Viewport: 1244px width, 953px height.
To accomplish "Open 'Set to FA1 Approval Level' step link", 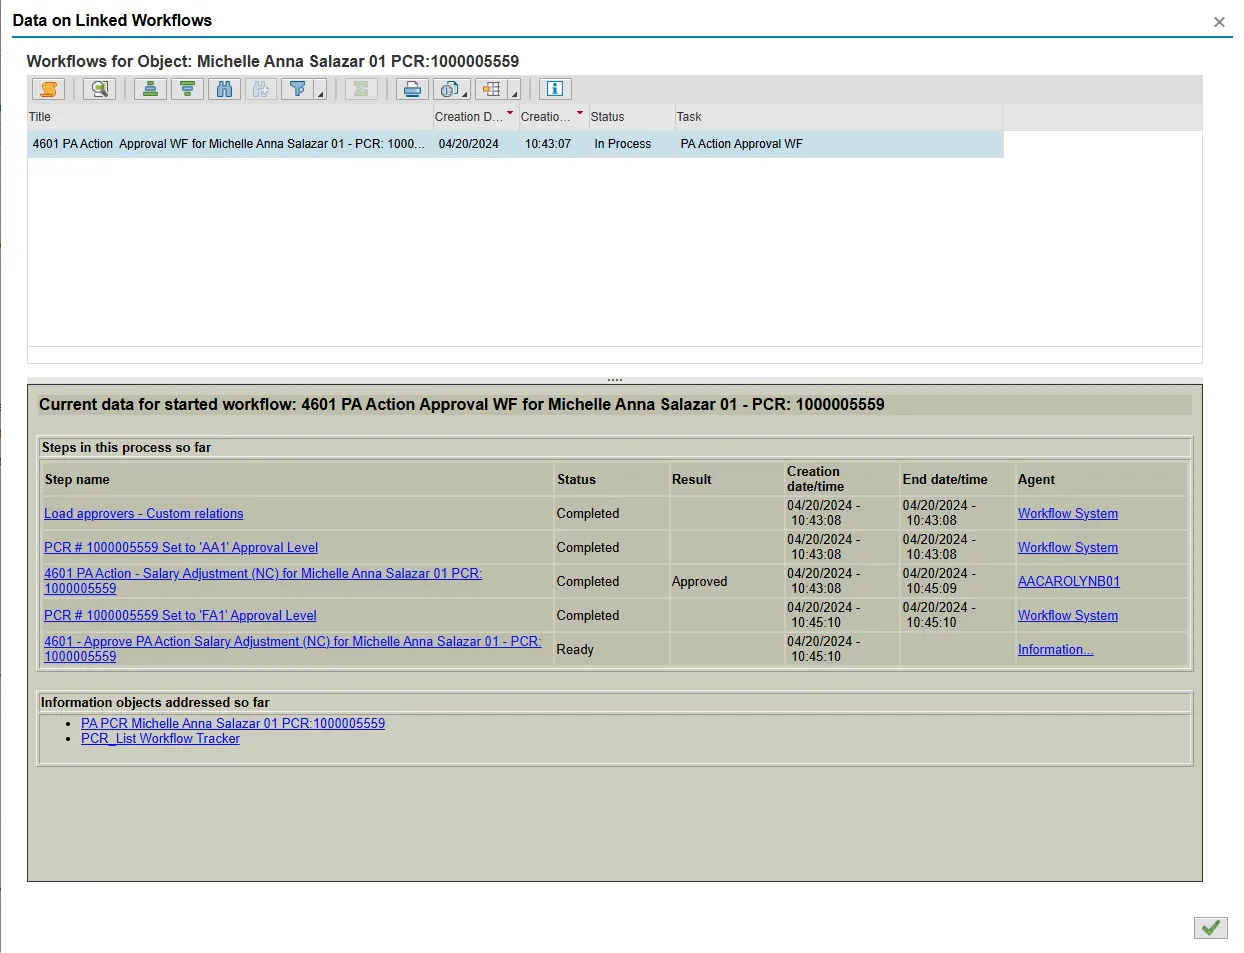I will [180, 616].
